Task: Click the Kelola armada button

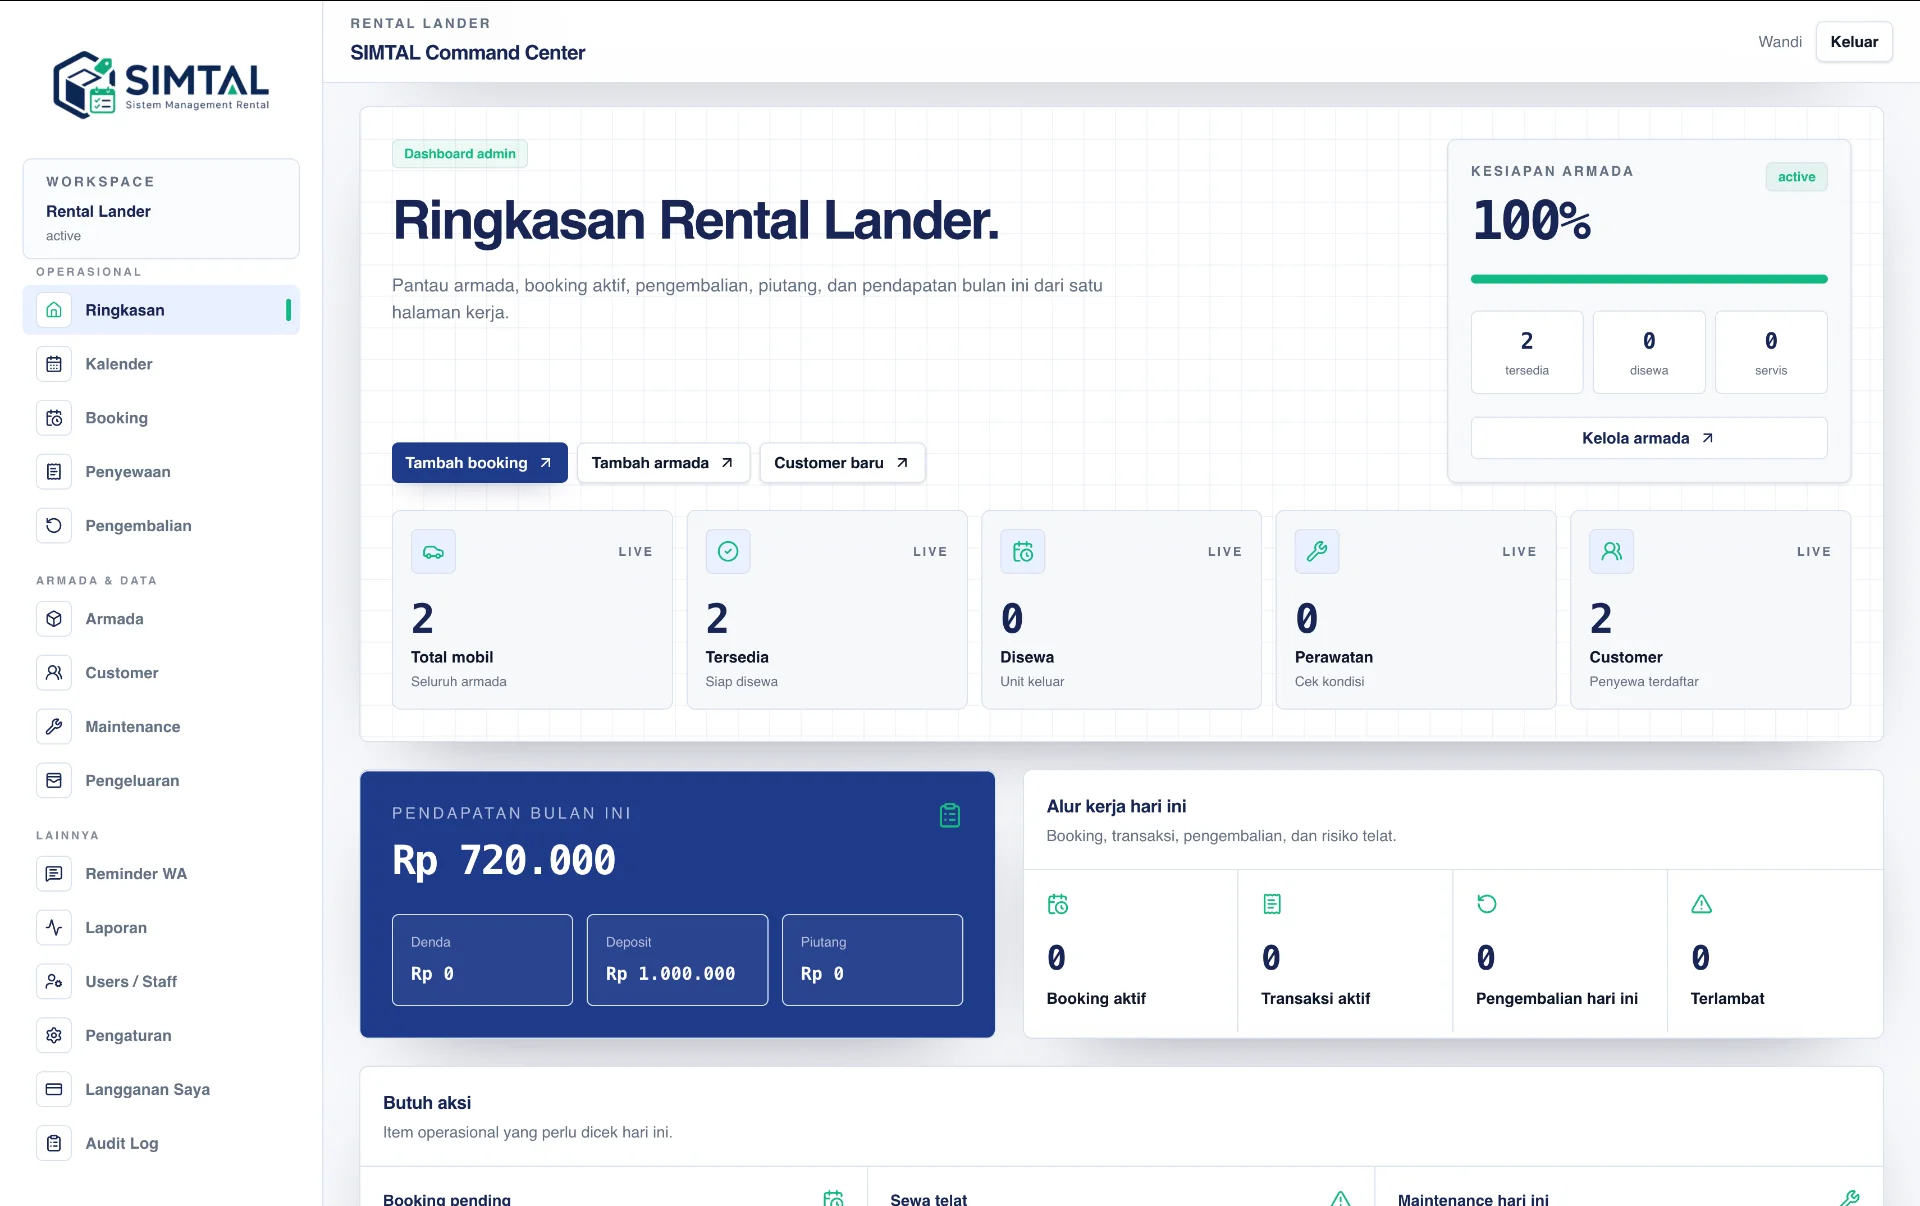Action: click(x=1649, y=438)
